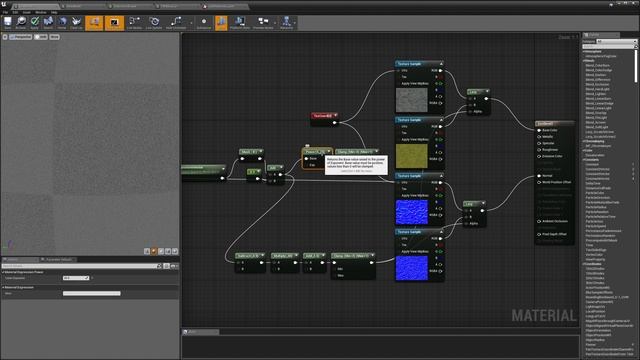Open the Palette Category dropdown

pyautogui.click(x=616, y=41)
